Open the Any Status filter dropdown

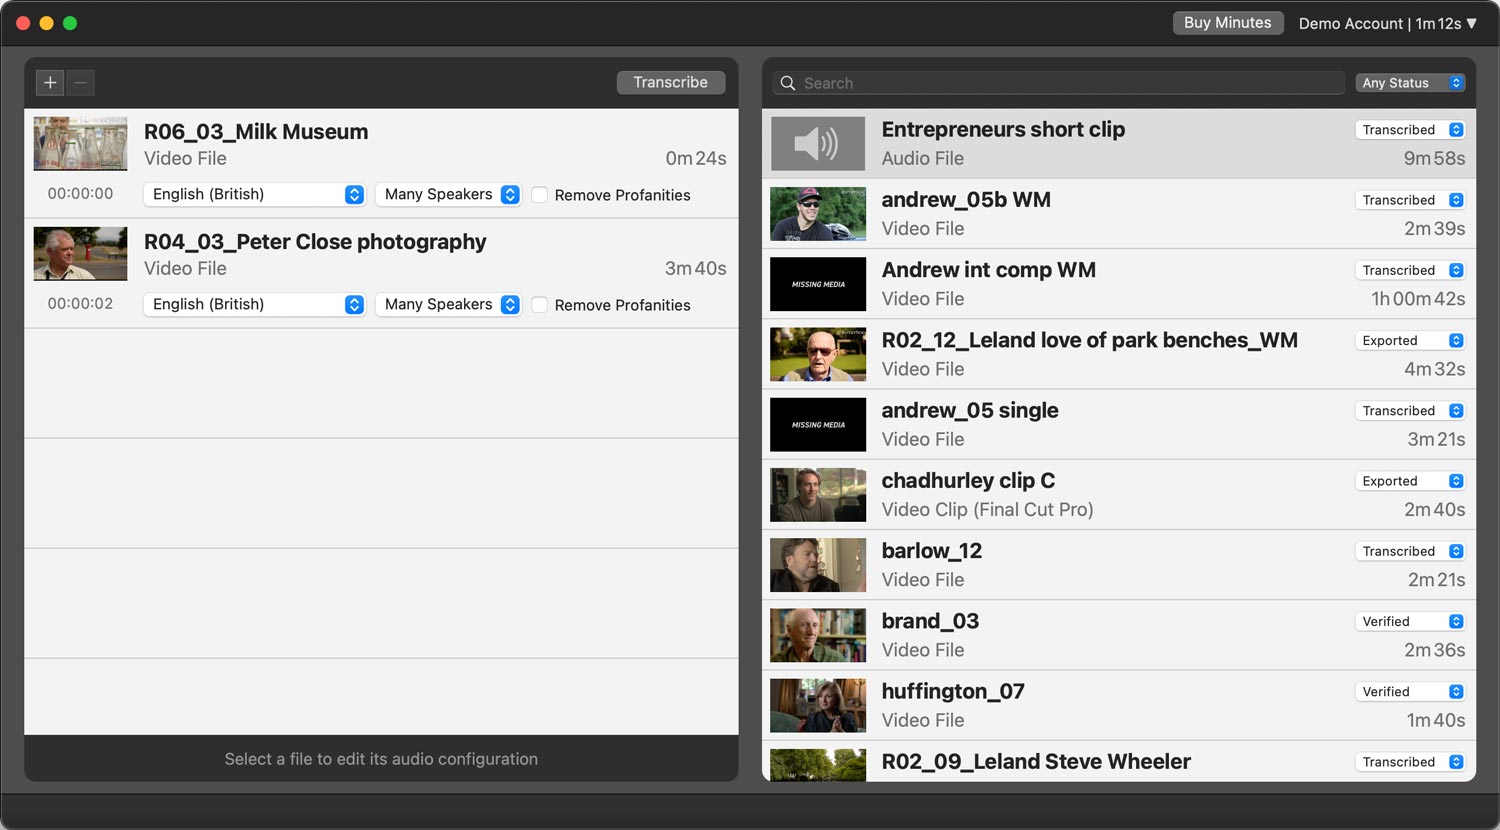click(x=1410, y=83)
